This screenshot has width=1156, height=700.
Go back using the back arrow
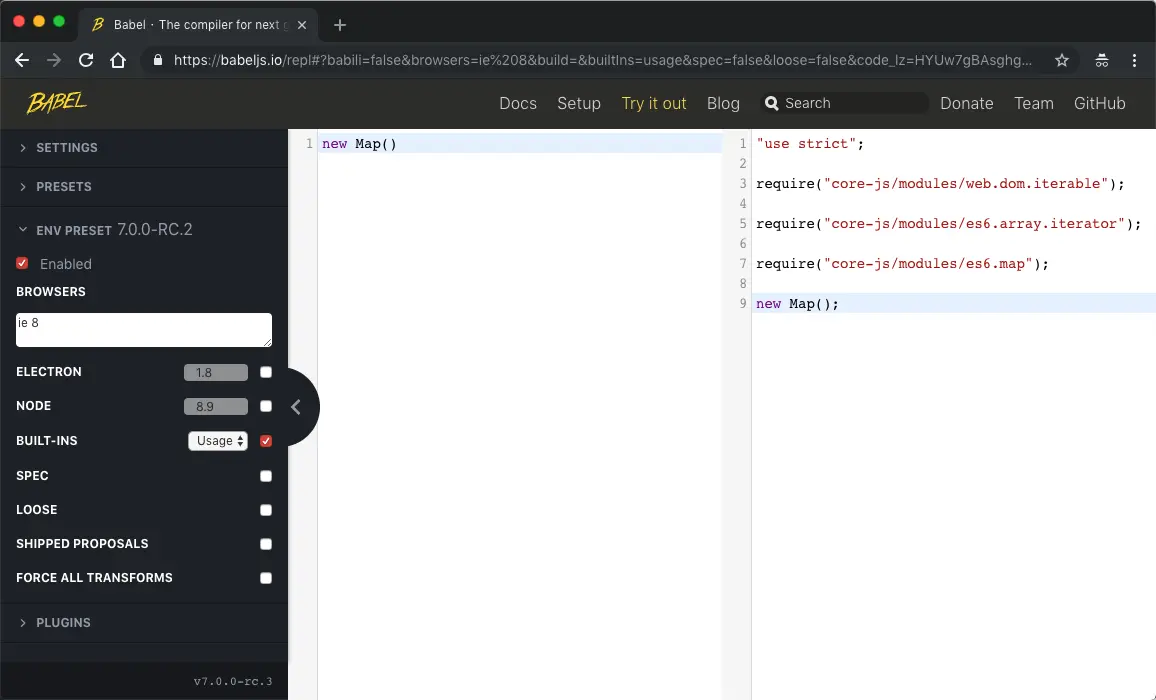[x=22, y=60]
